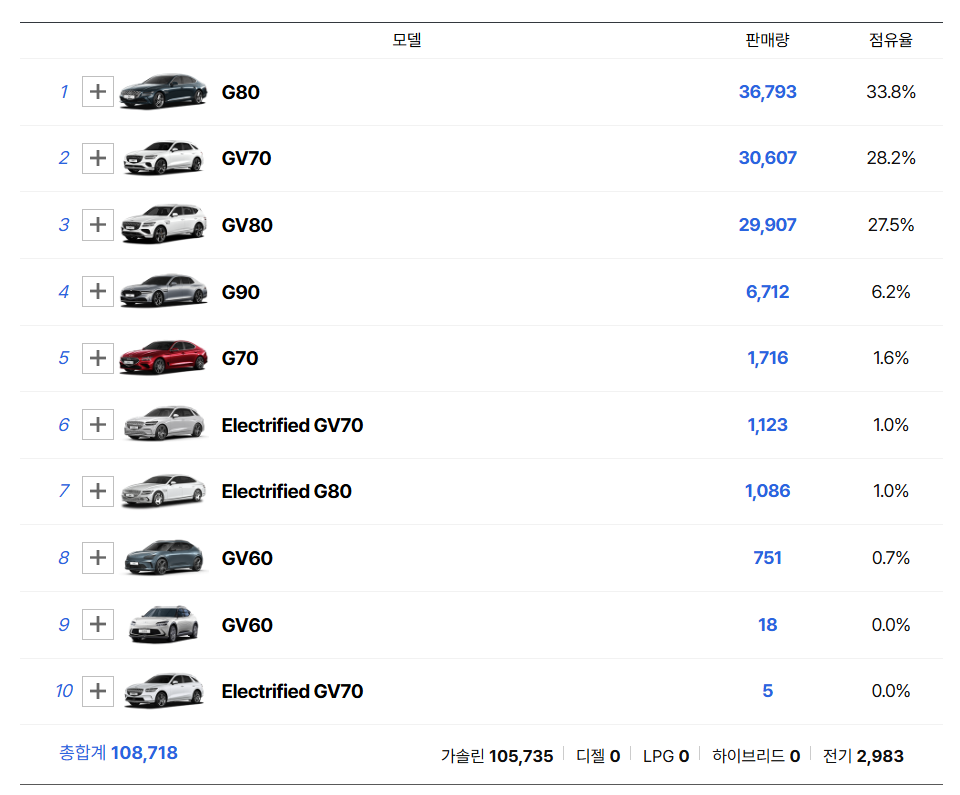Open rank 9 GV60 model name
Viewport: 960px width, 795px height.
(247, 625)
